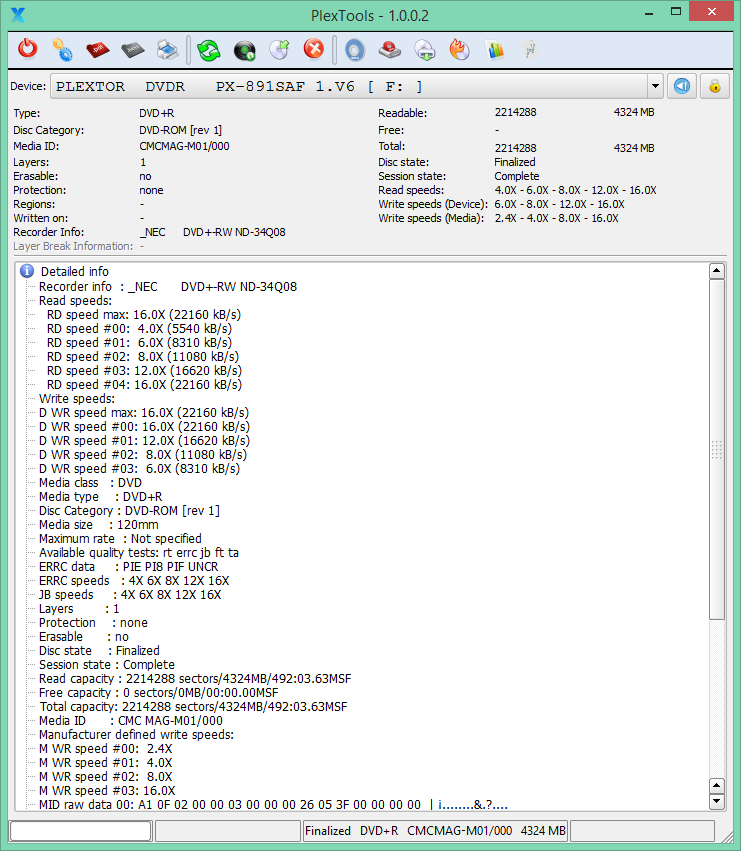Select Free capacity : 0 sectors row
Viewport: 741px width, 851px height.
pyautogui.click(x=159, y=693)
